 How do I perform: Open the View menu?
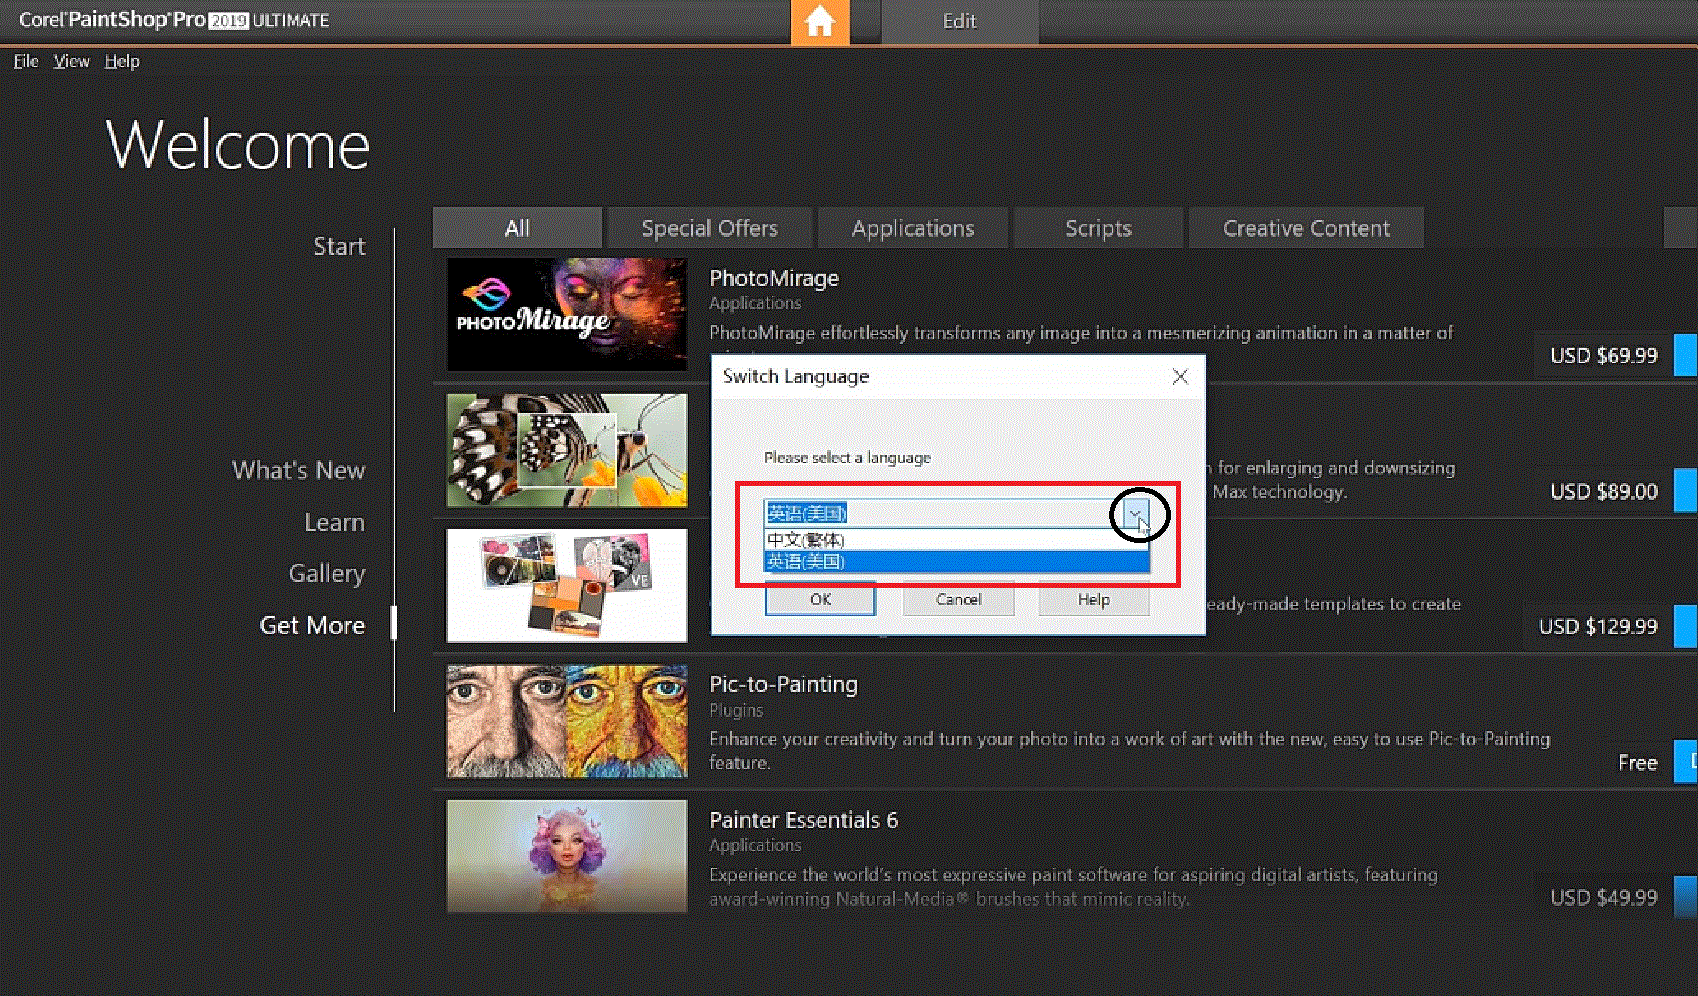pos(71,61)
